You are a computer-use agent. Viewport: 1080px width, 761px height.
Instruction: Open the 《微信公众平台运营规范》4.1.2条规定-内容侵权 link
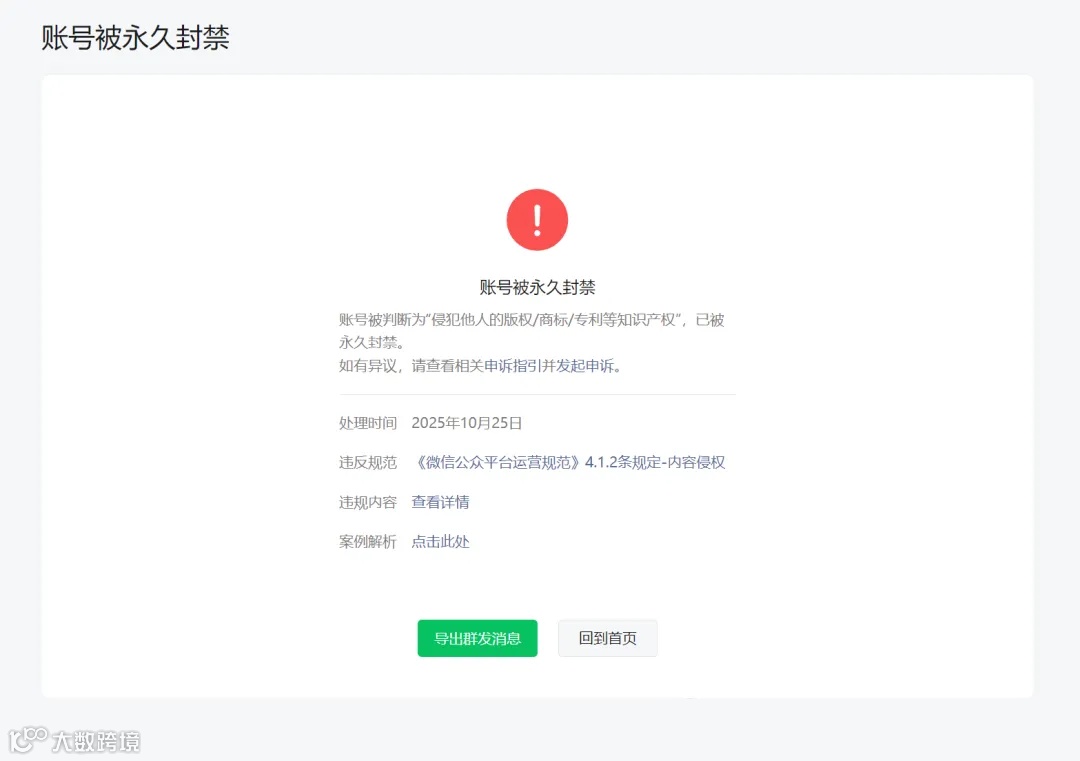(x=568, y=462)
